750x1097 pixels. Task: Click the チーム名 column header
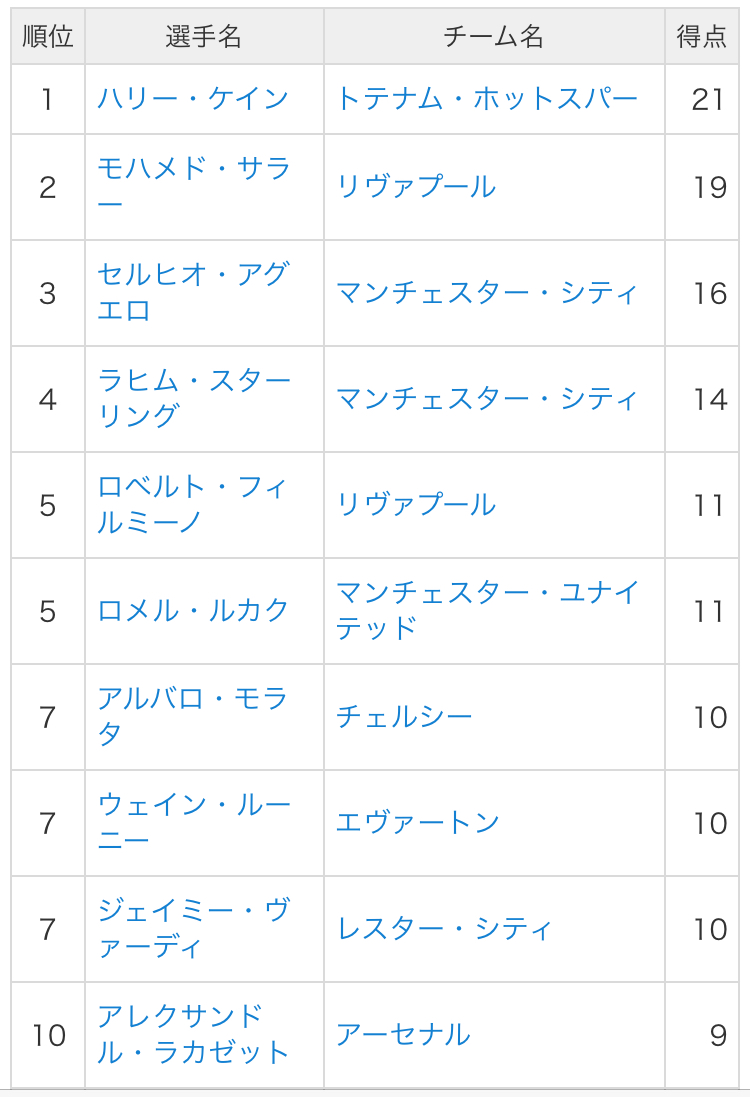pyautogui.click(x=494, y=38)
